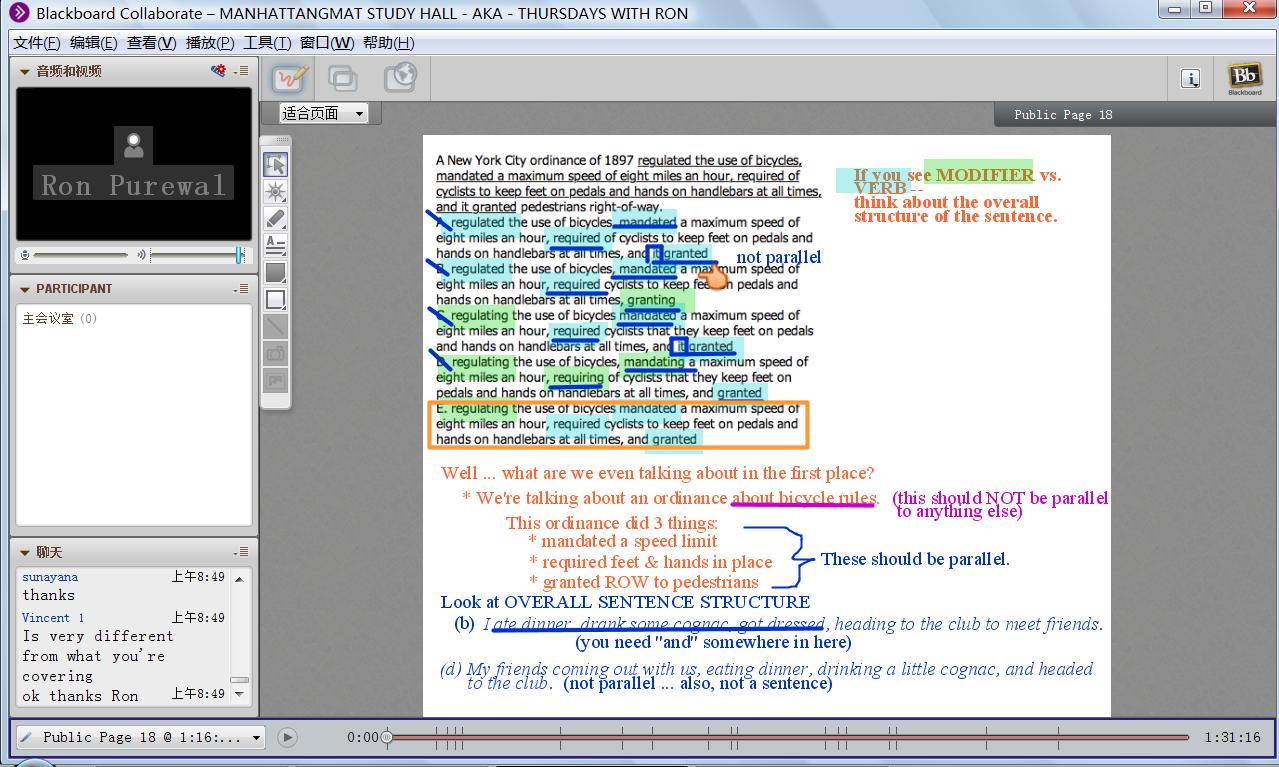Screen dimensions: 1279x767
Task: Adjust the speaker volume slider handle
Action: 240,255
